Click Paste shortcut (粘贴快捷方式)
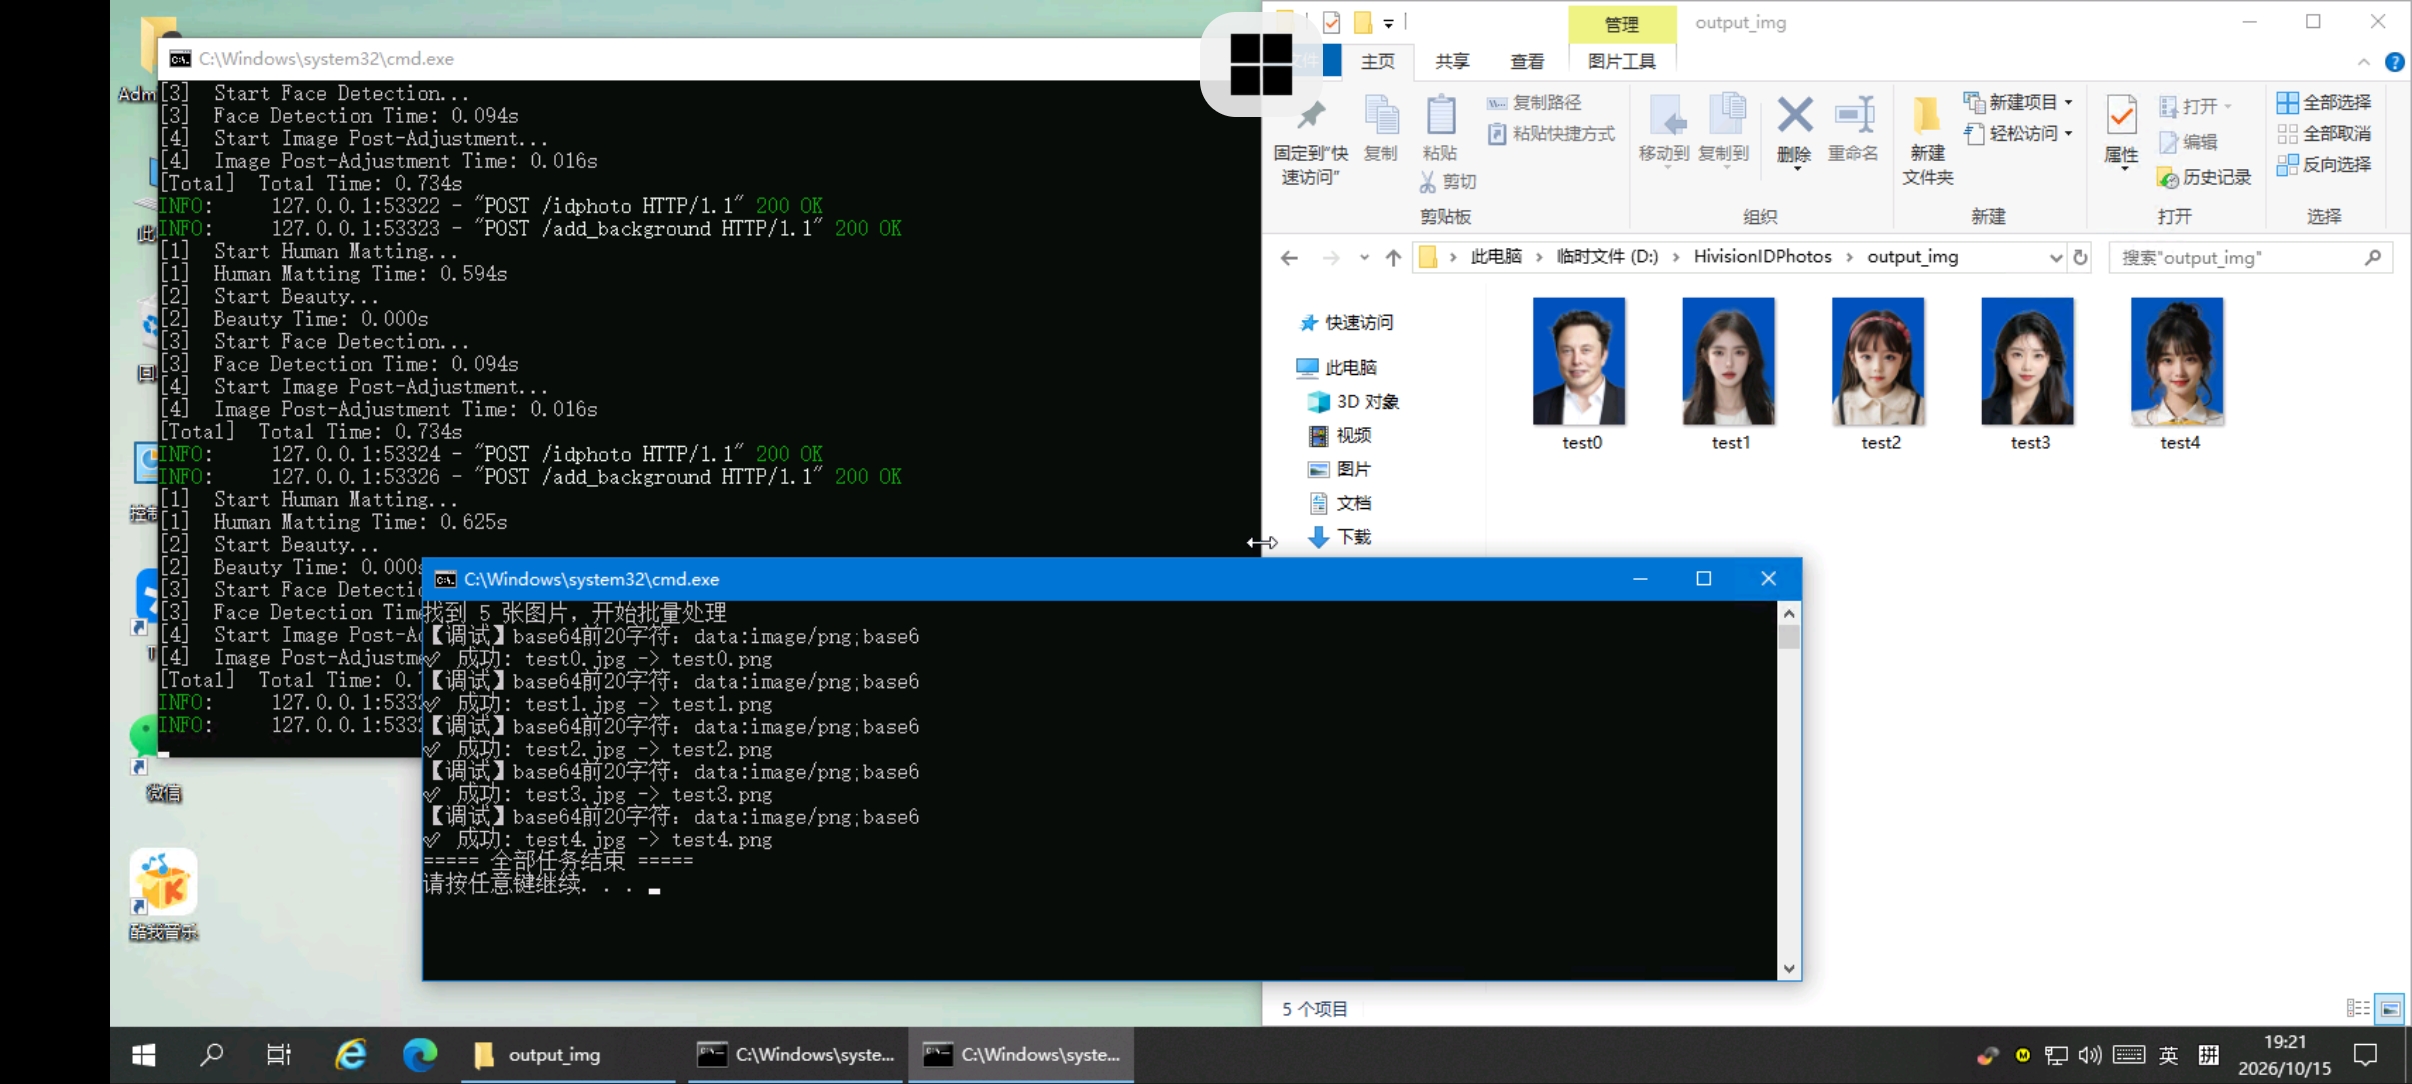Viewport: 2412px width, 1084px height. click(1551, 133)
